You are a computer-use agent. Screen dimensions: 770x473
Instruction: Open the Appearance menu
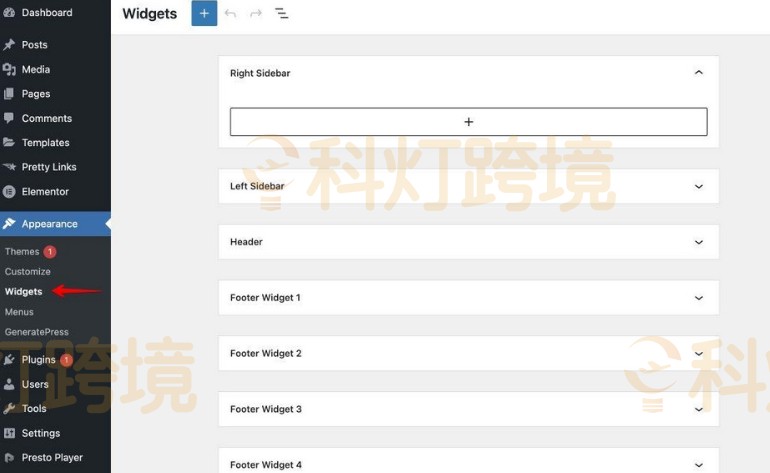click(x=49, y=224)
